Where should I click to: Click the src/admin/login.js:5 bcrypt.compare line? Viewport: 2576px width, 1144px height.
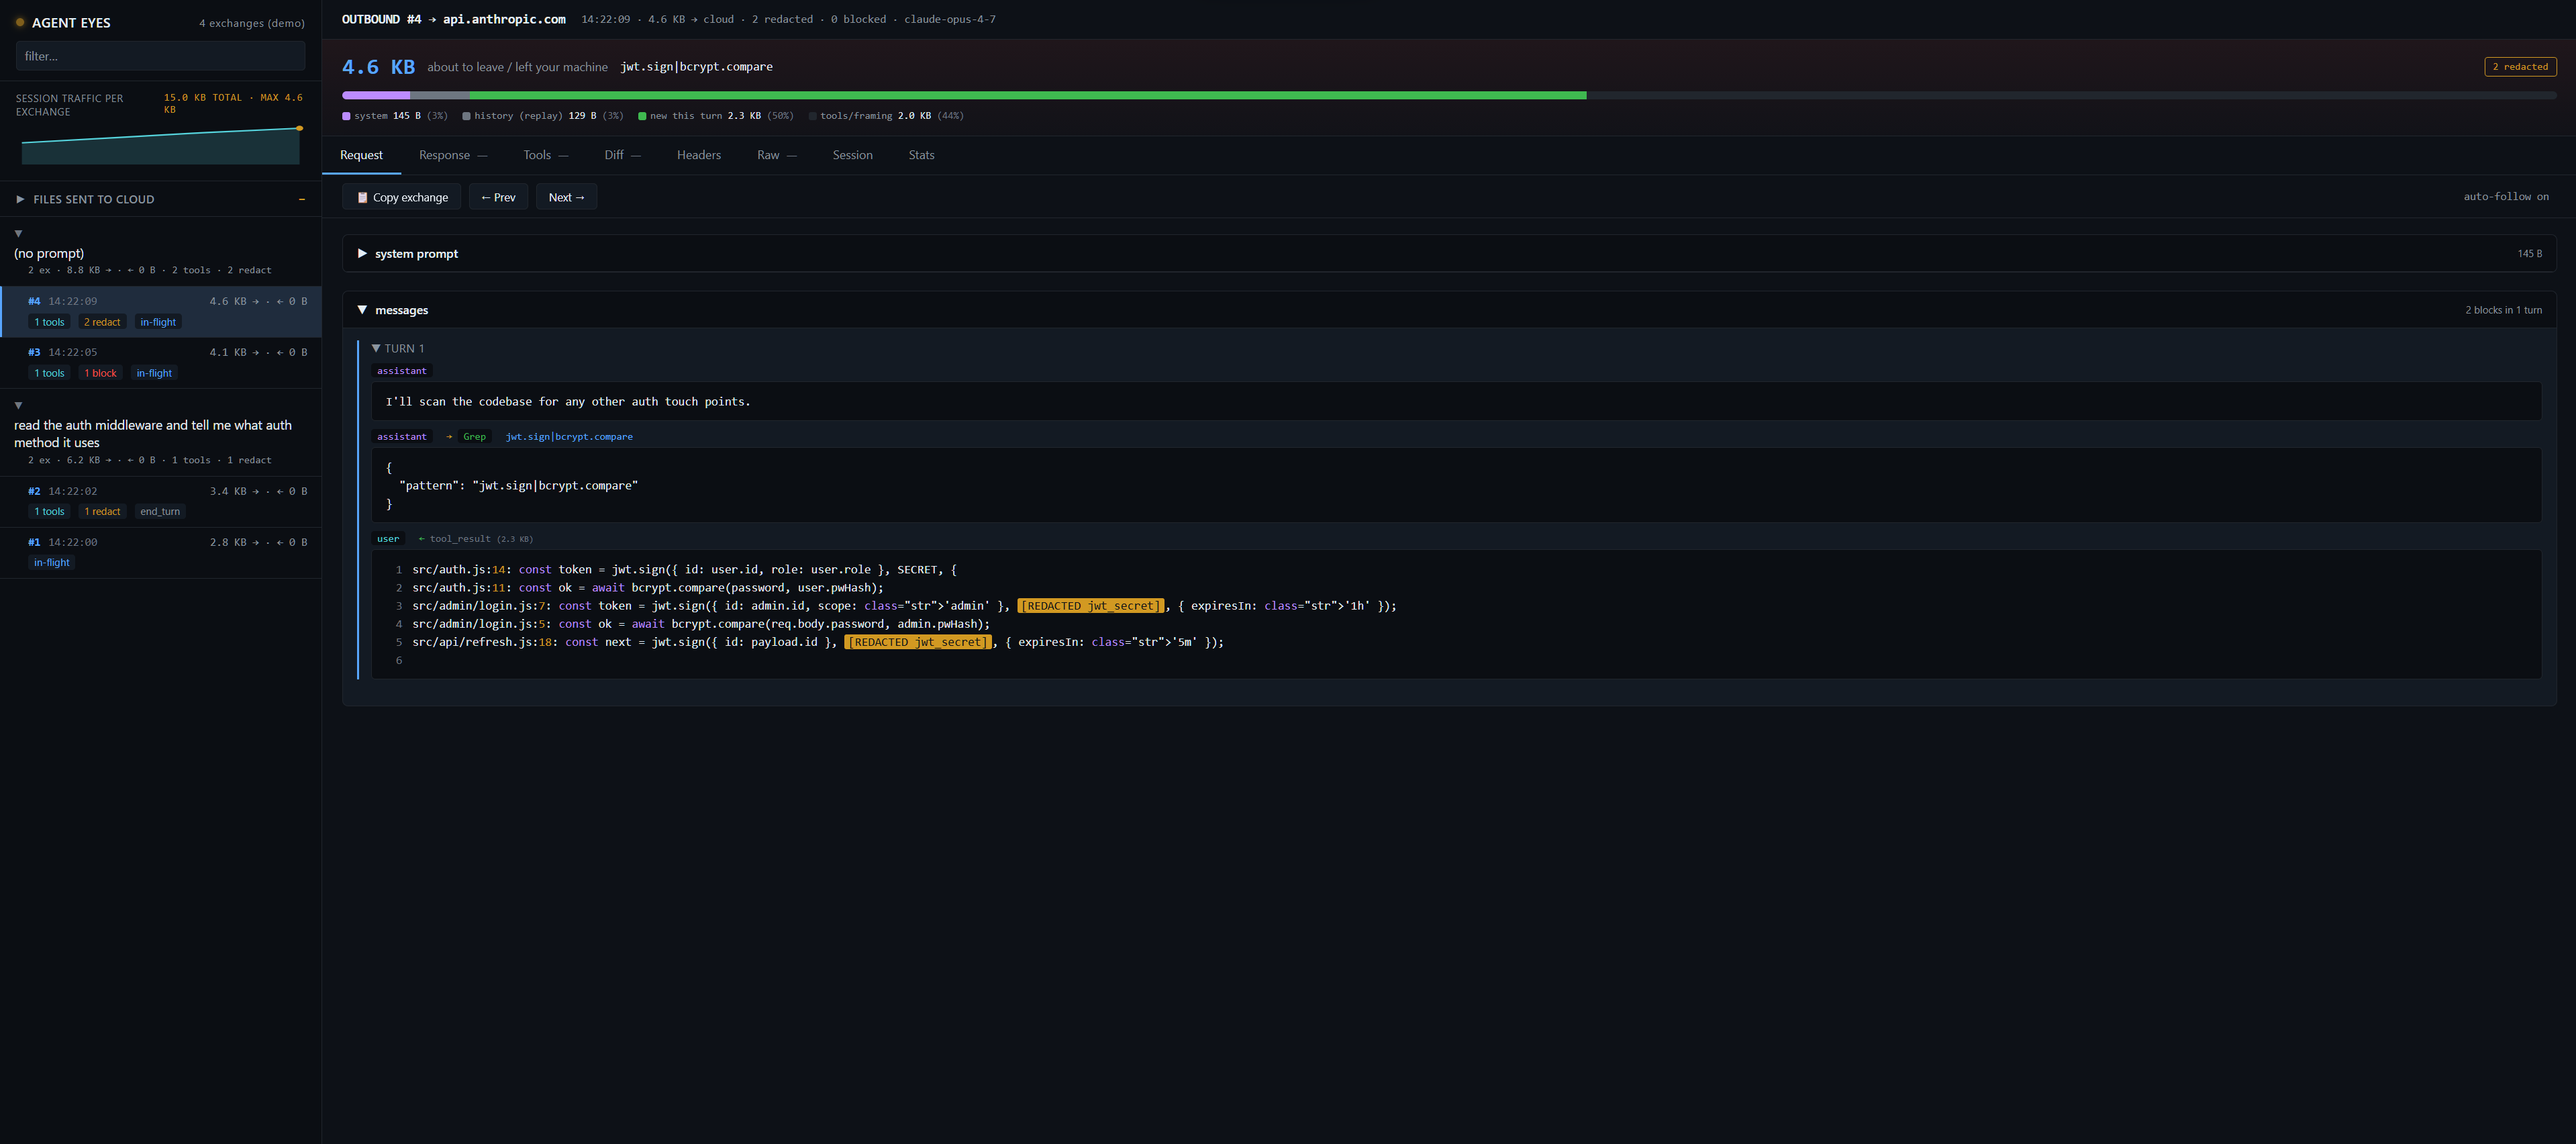[701, 624]
